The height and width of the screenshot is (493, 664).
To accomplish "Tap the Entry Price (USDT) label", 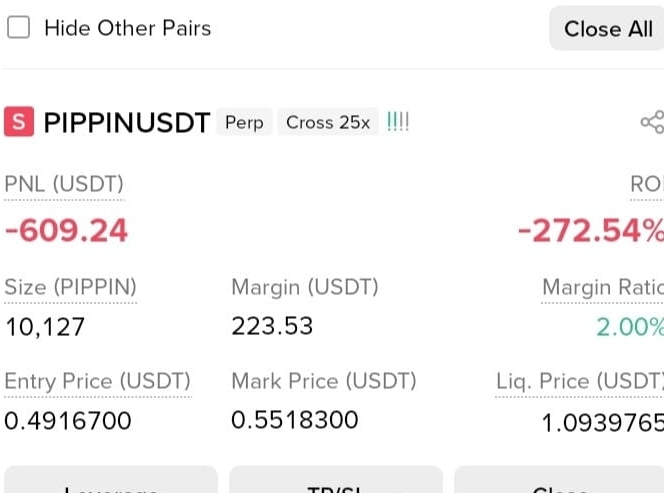I will tap(97, 381).
